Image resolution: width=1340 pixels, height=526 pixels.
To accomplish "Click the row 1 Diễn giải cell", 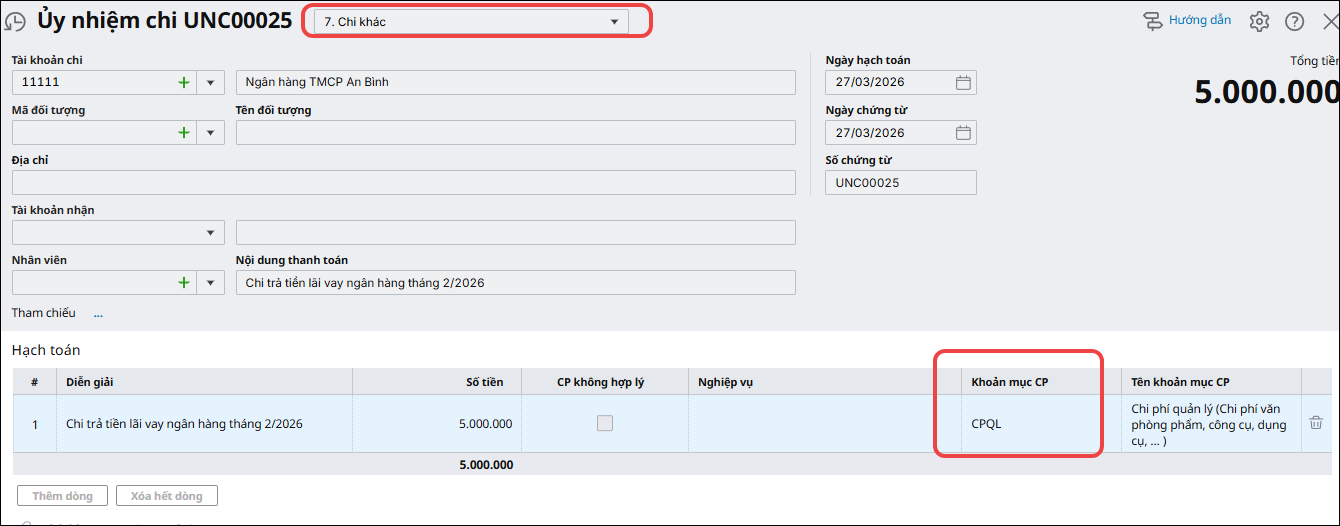I will (x=204, y=424).
